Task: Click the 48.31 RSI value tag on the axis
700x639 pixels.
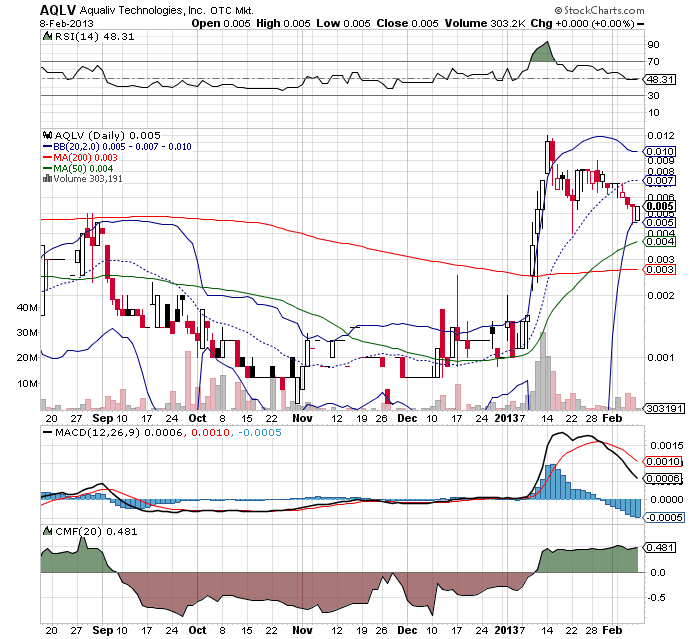Action: pos(660,79)
